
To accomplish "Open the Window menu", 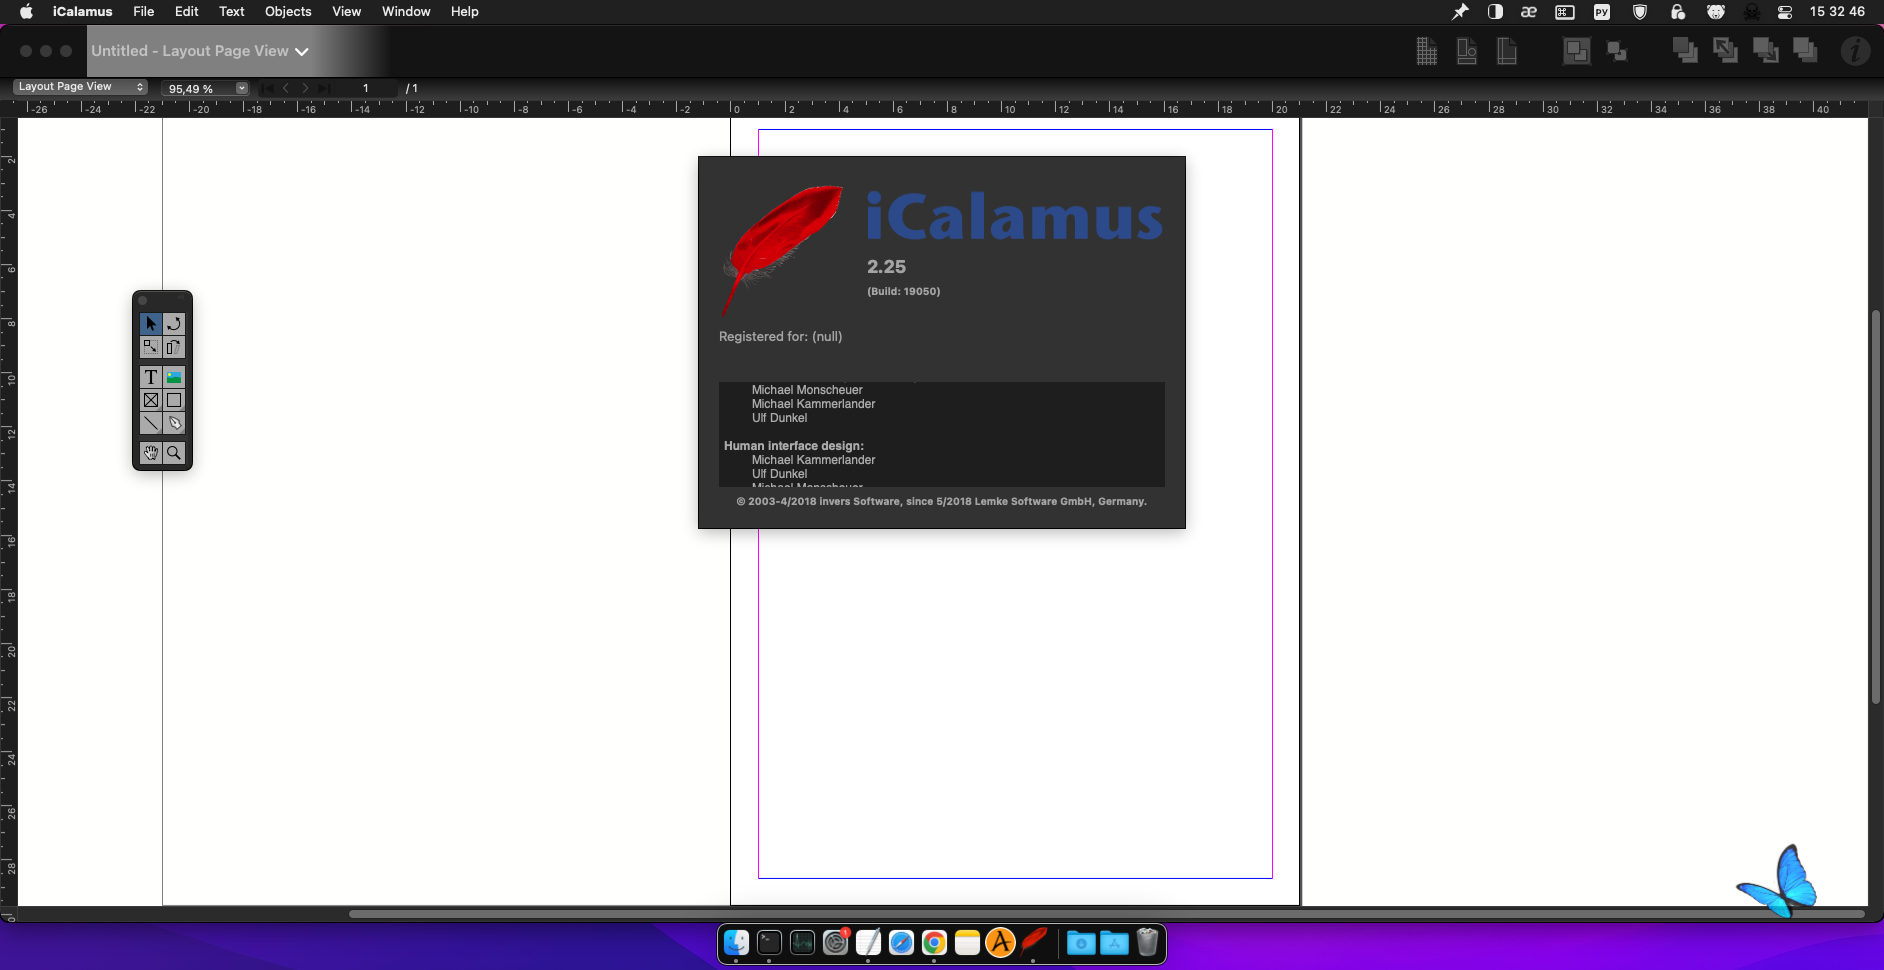I will [406, 12].
